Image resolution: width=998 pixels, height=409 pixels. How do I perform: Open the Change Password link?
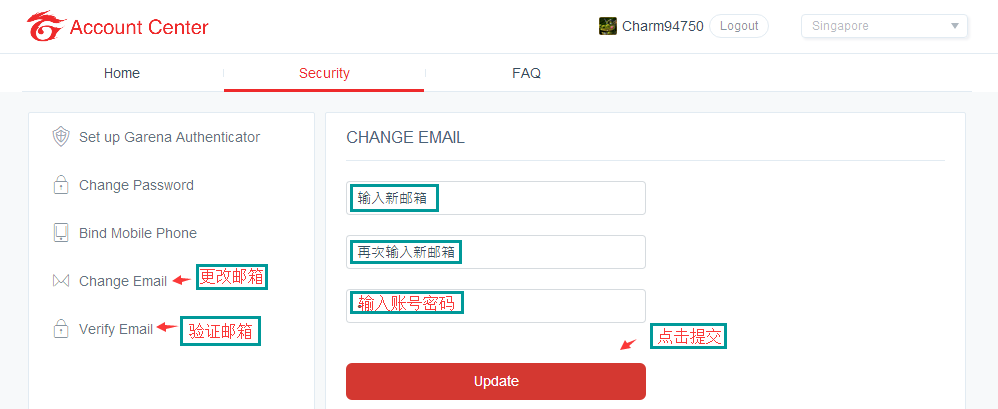[x=136, y=185]
